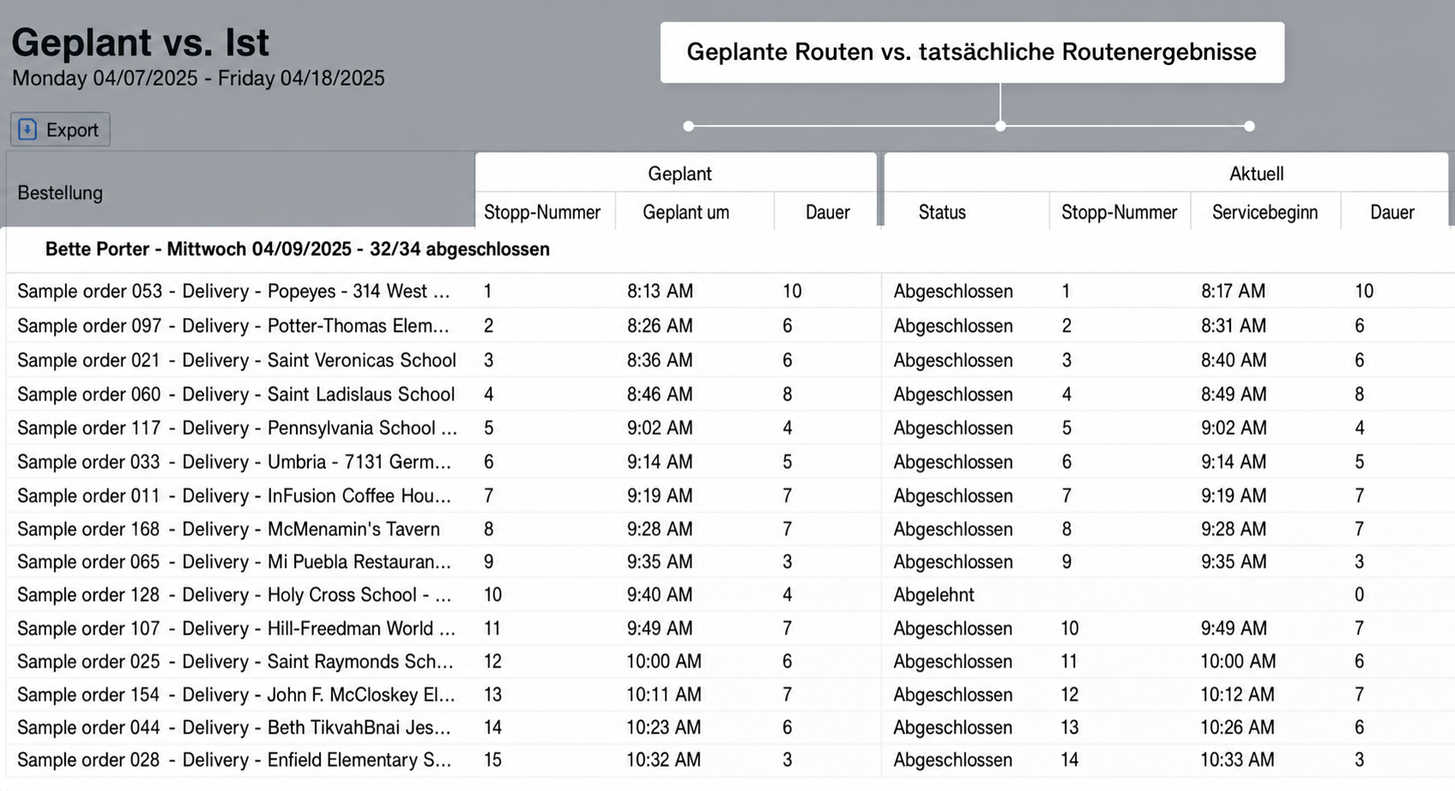The height and width of the screenshot is (791, 1455).
Task: Click service start time 10:12 AM
Action: (1238, 694)
